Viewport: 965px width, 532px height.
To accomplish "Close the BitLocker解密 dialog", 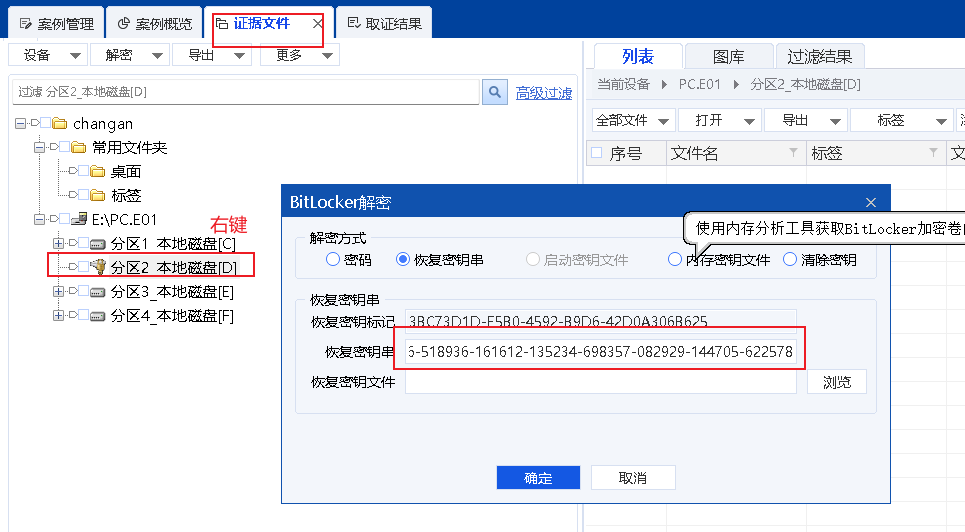I will (871, 203).
